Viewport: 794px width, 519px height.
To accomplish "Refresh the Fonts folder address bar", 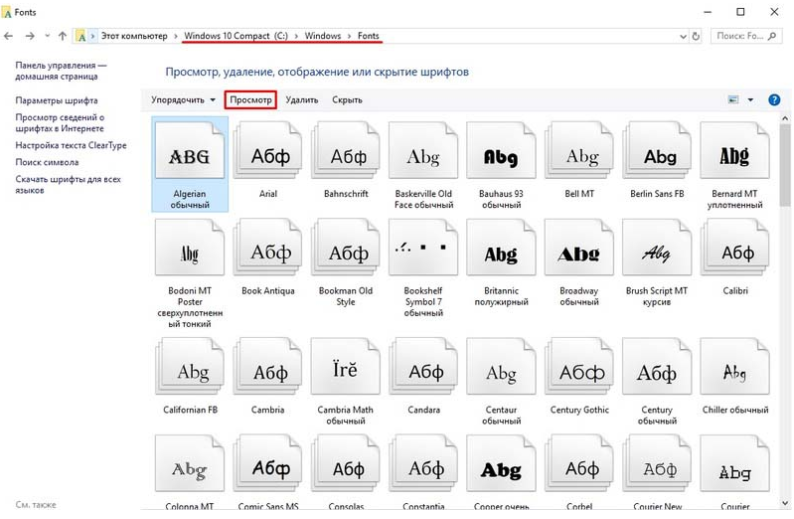I will [x=696, y=36].
